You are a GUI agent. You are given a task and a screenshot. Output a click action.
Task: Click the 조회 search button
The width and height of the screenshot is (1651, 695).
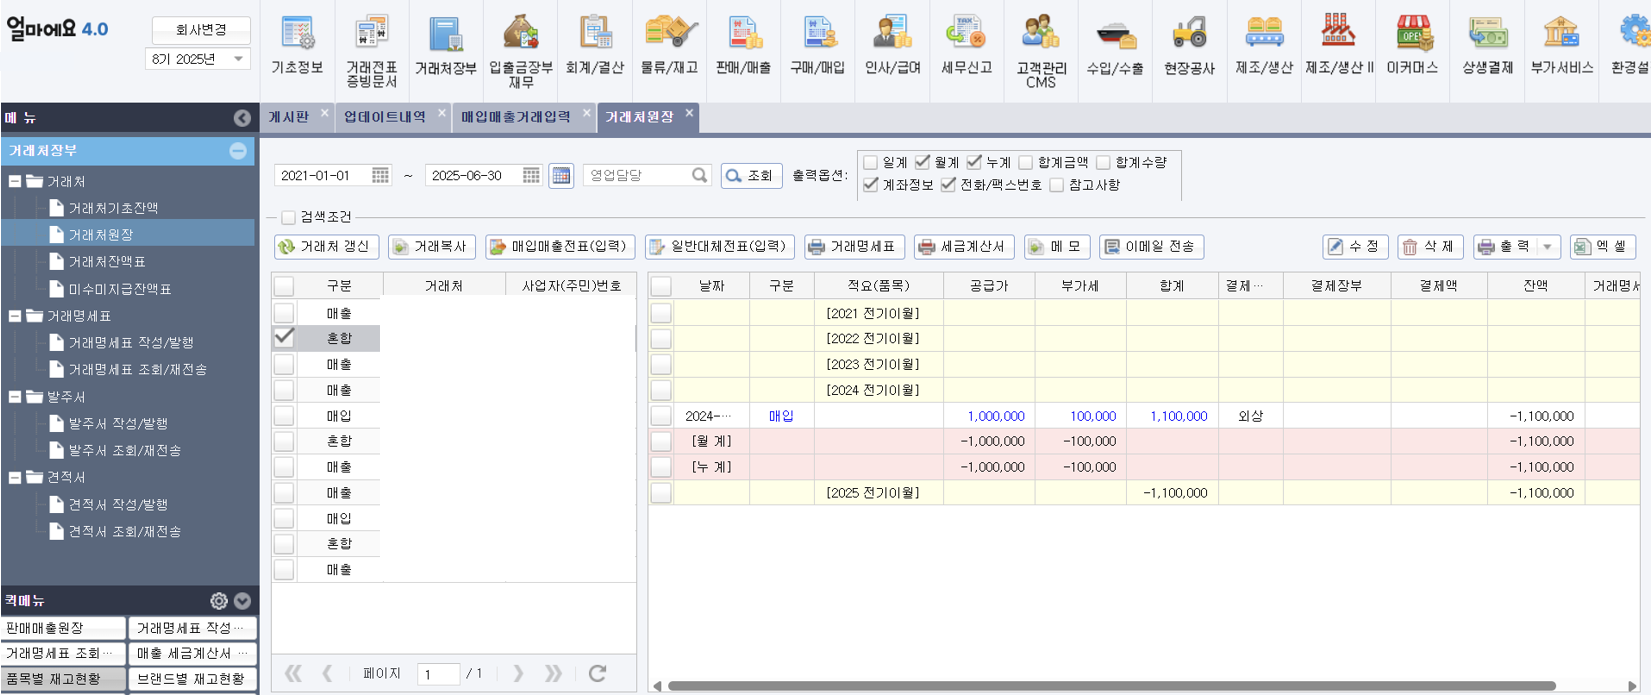[750, 175]
